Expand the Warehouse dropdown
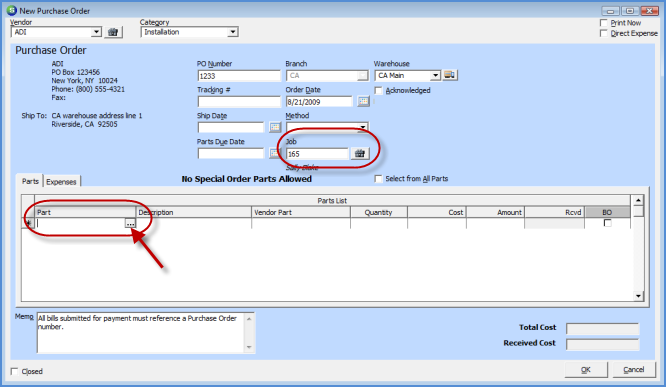Image resolution: width=666 pixels, height=387 pixels. [x=435, y=76]
